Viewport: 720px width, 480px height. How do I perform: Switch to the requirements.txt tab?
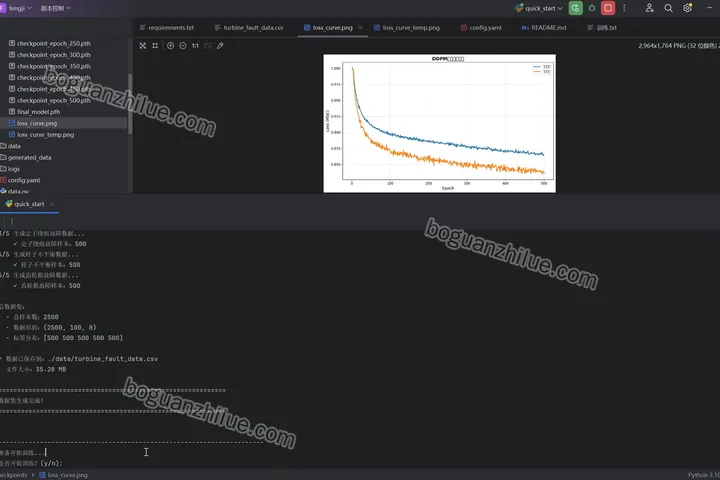pos(167,28)
